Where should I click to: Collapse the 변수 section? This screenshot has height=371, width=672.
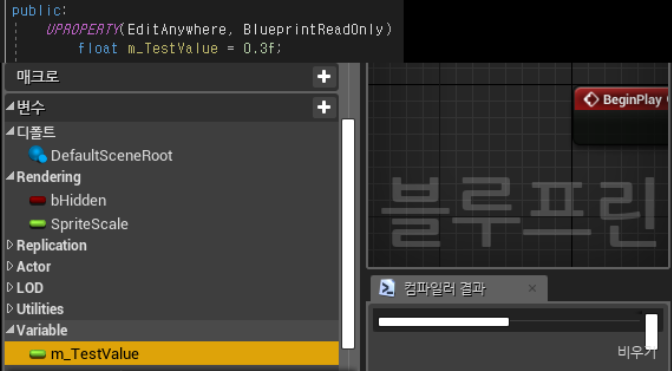click(x=10, y=106)
